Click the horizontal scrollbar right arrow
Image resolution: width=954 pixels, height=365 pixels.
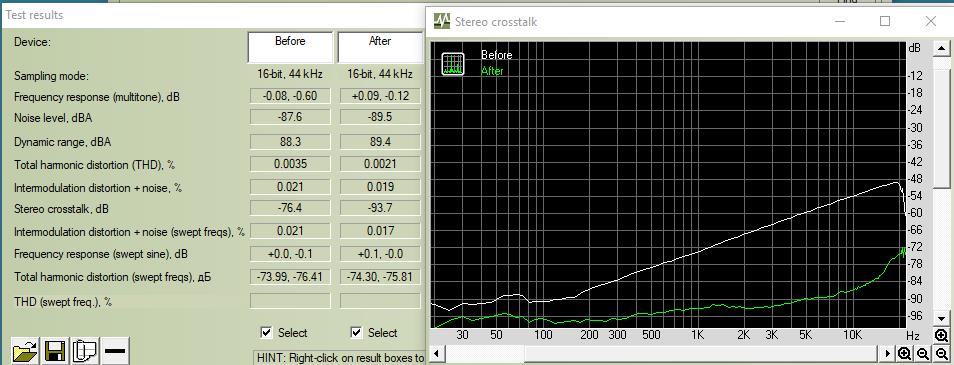[x=888, y=353]
